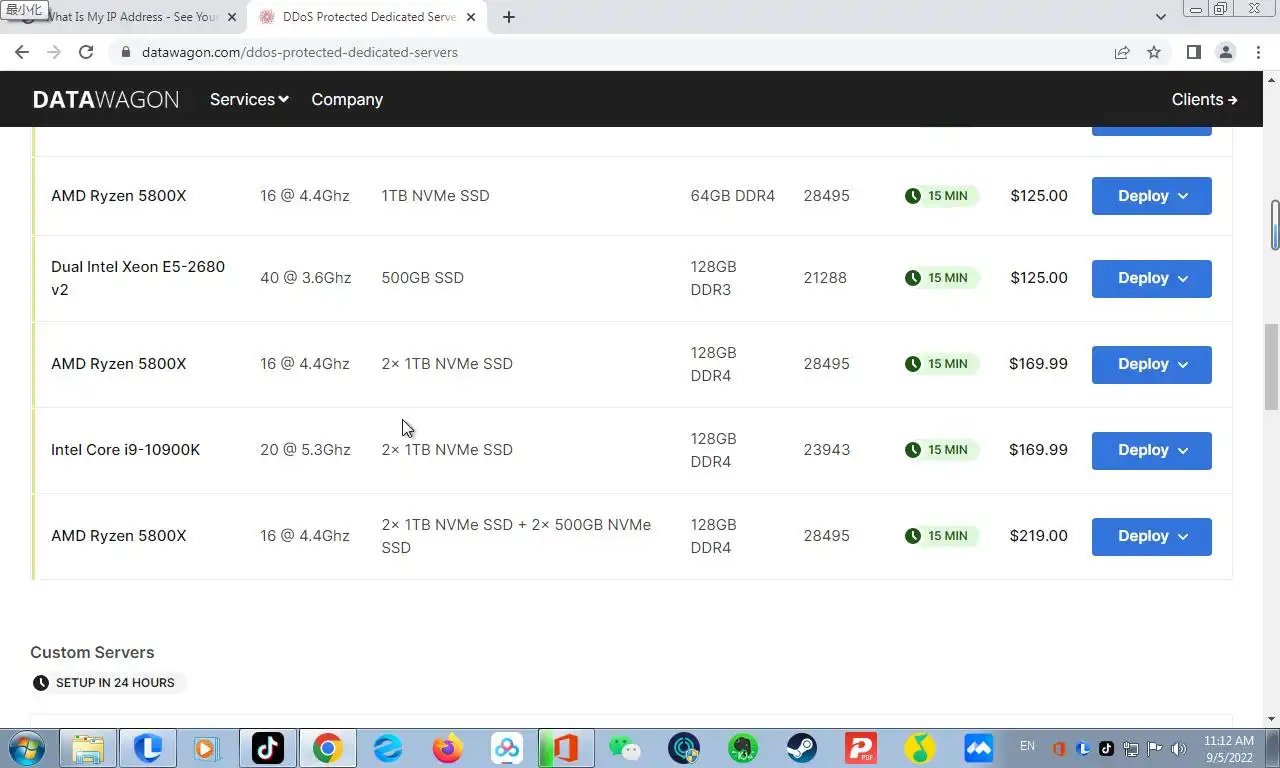Click the share page icon in address bar
The width and height of the screenshot is (1280, 768).
coord(1122,52)
